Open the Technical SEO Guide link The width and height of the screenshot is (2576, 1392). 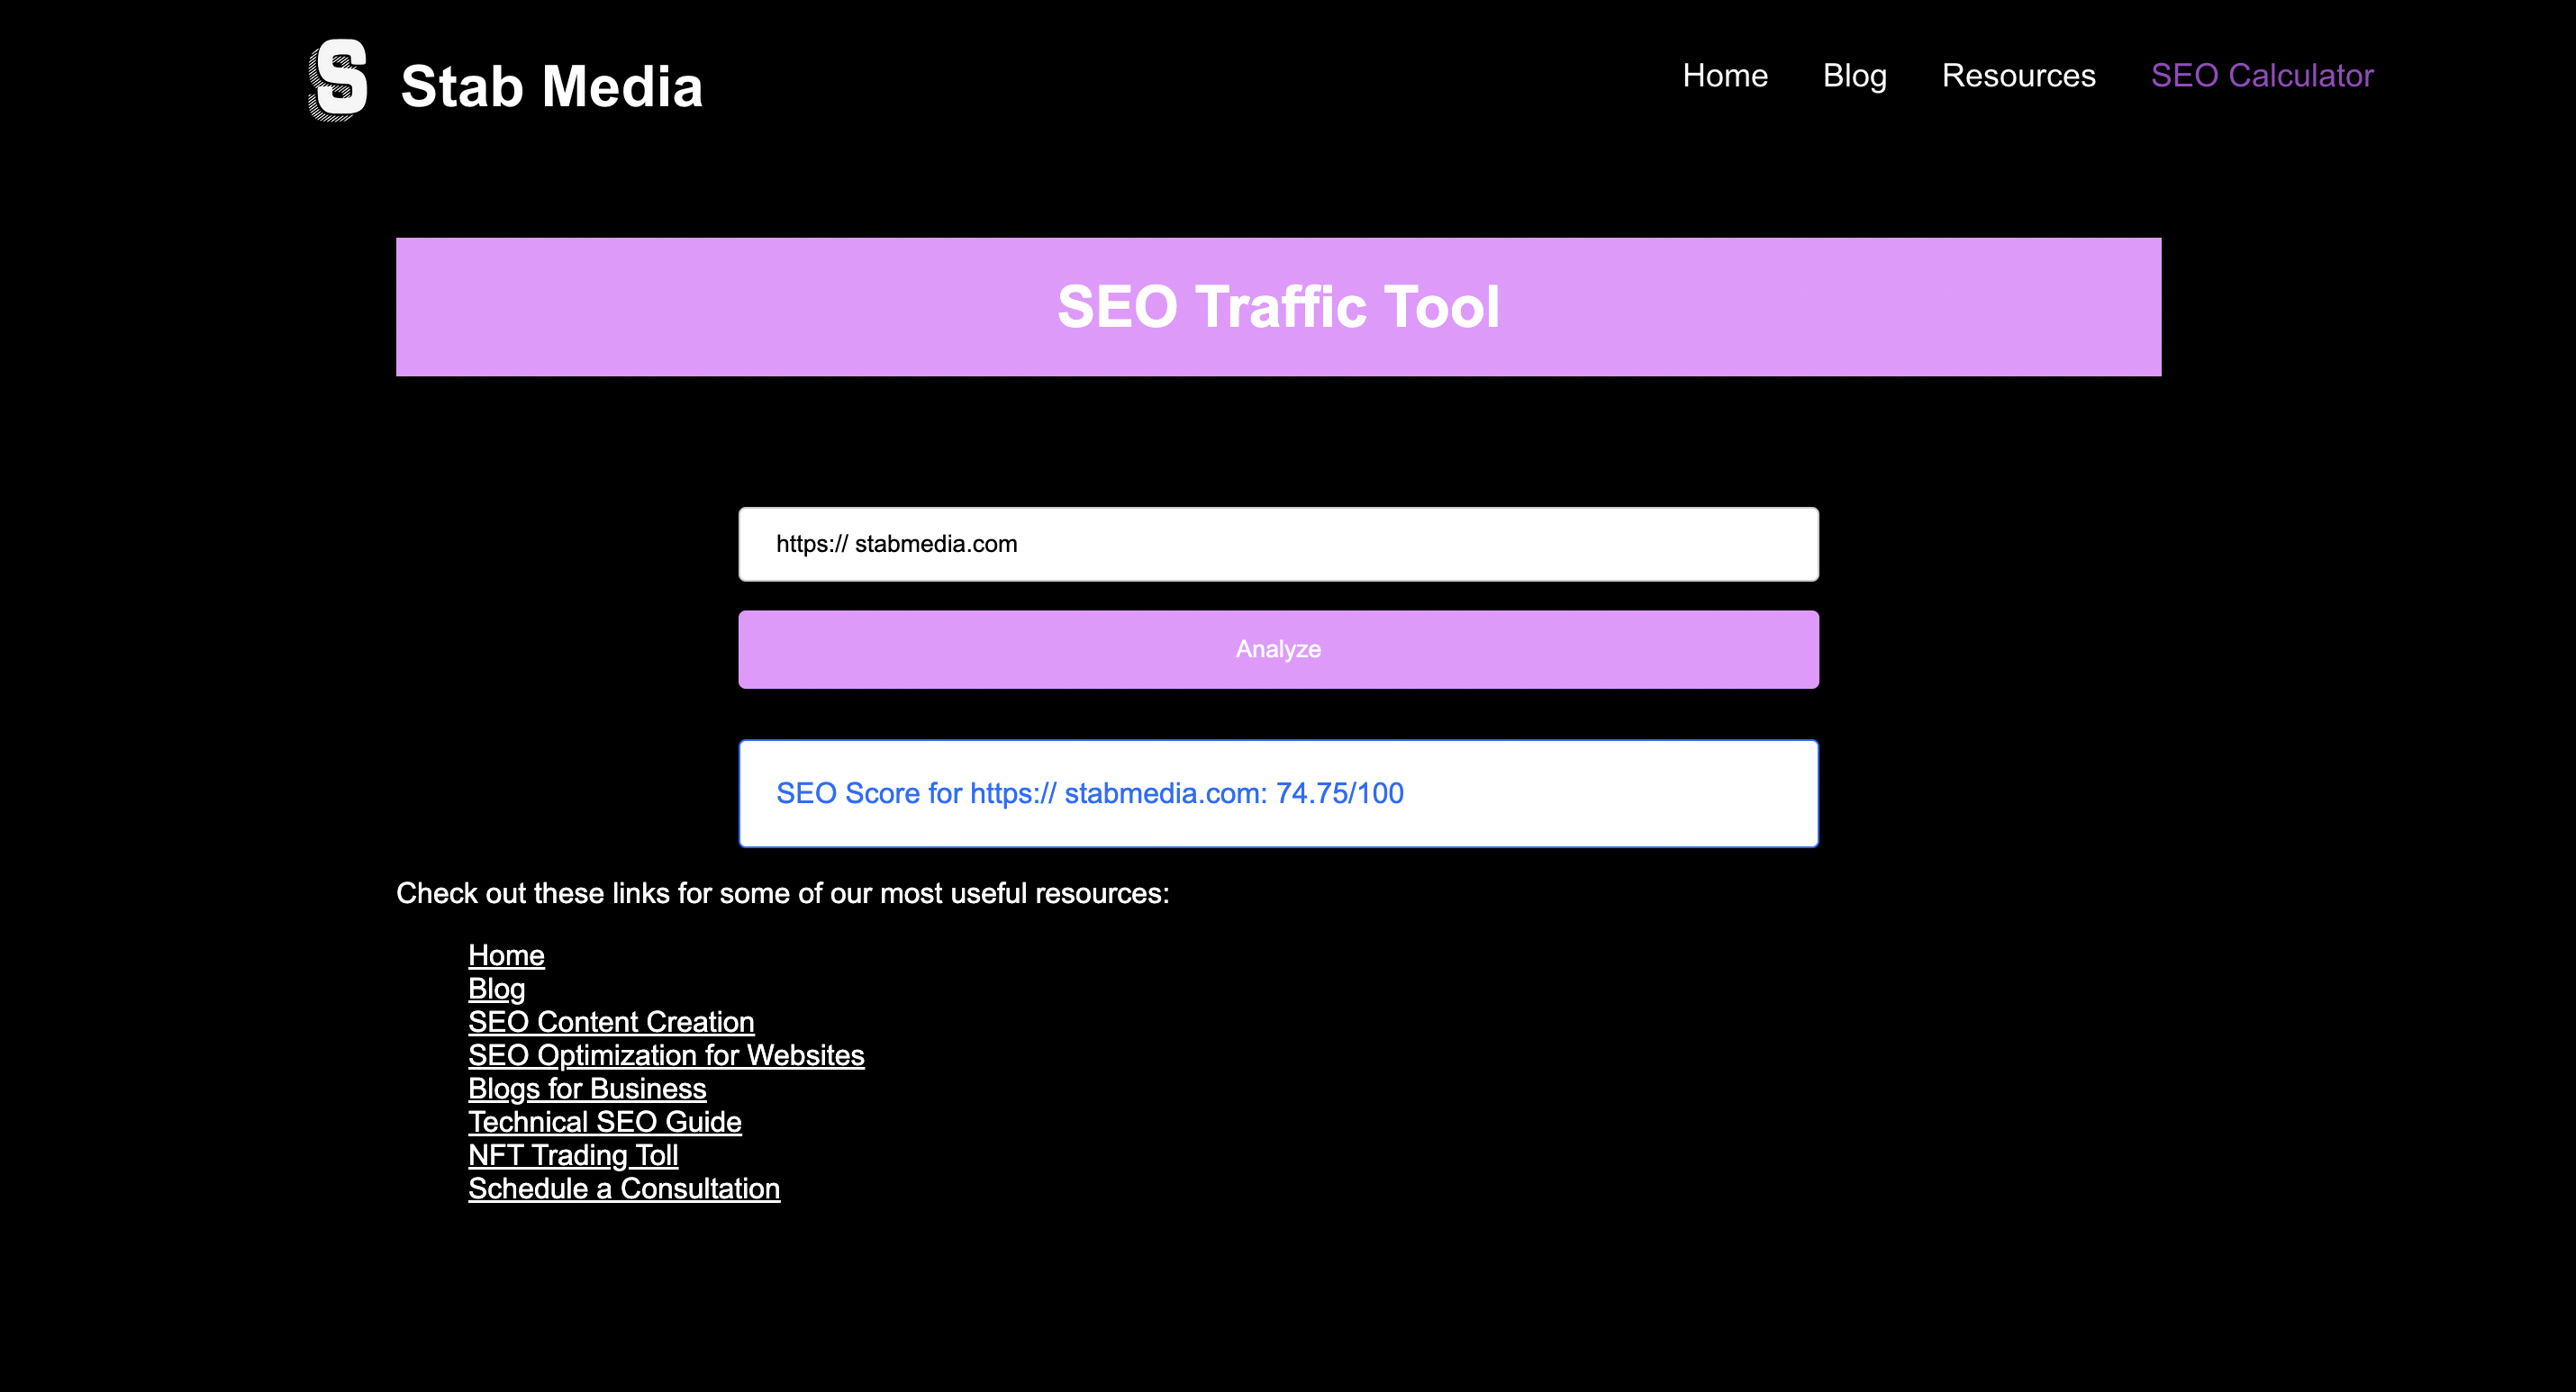click(605, 1121)
